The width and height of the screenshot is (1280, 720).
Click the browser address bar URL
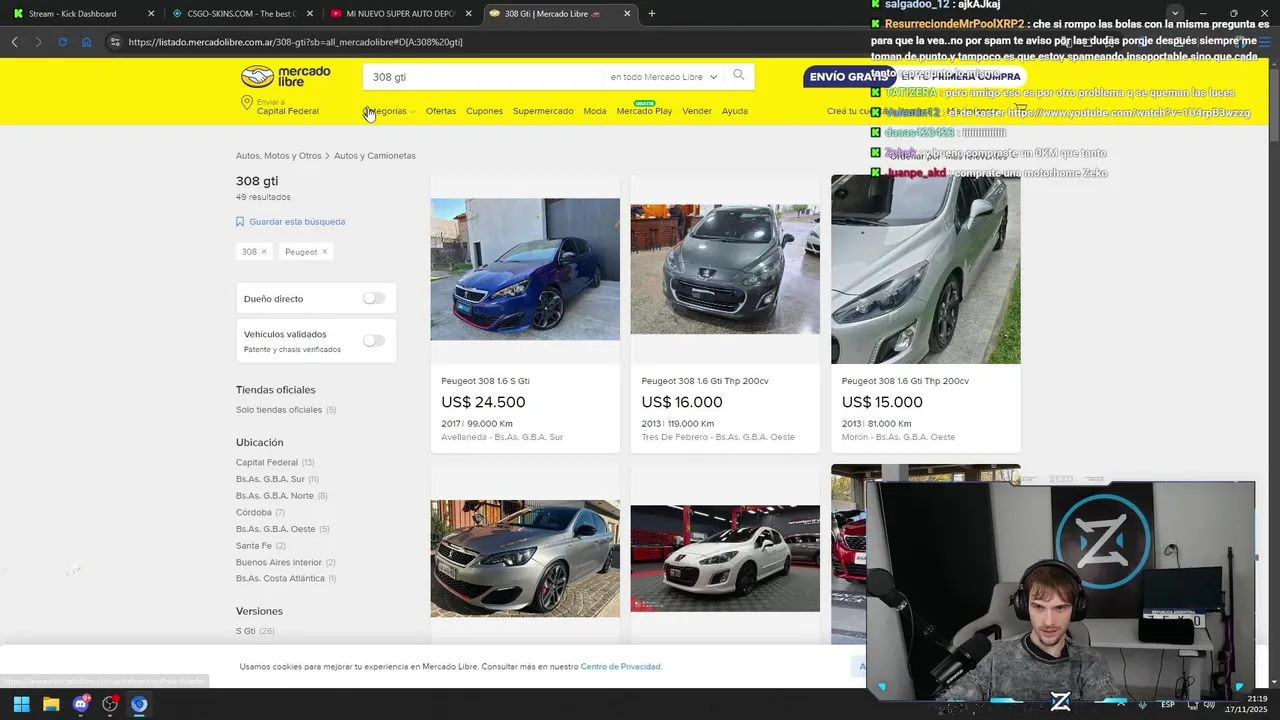[296, 42]
